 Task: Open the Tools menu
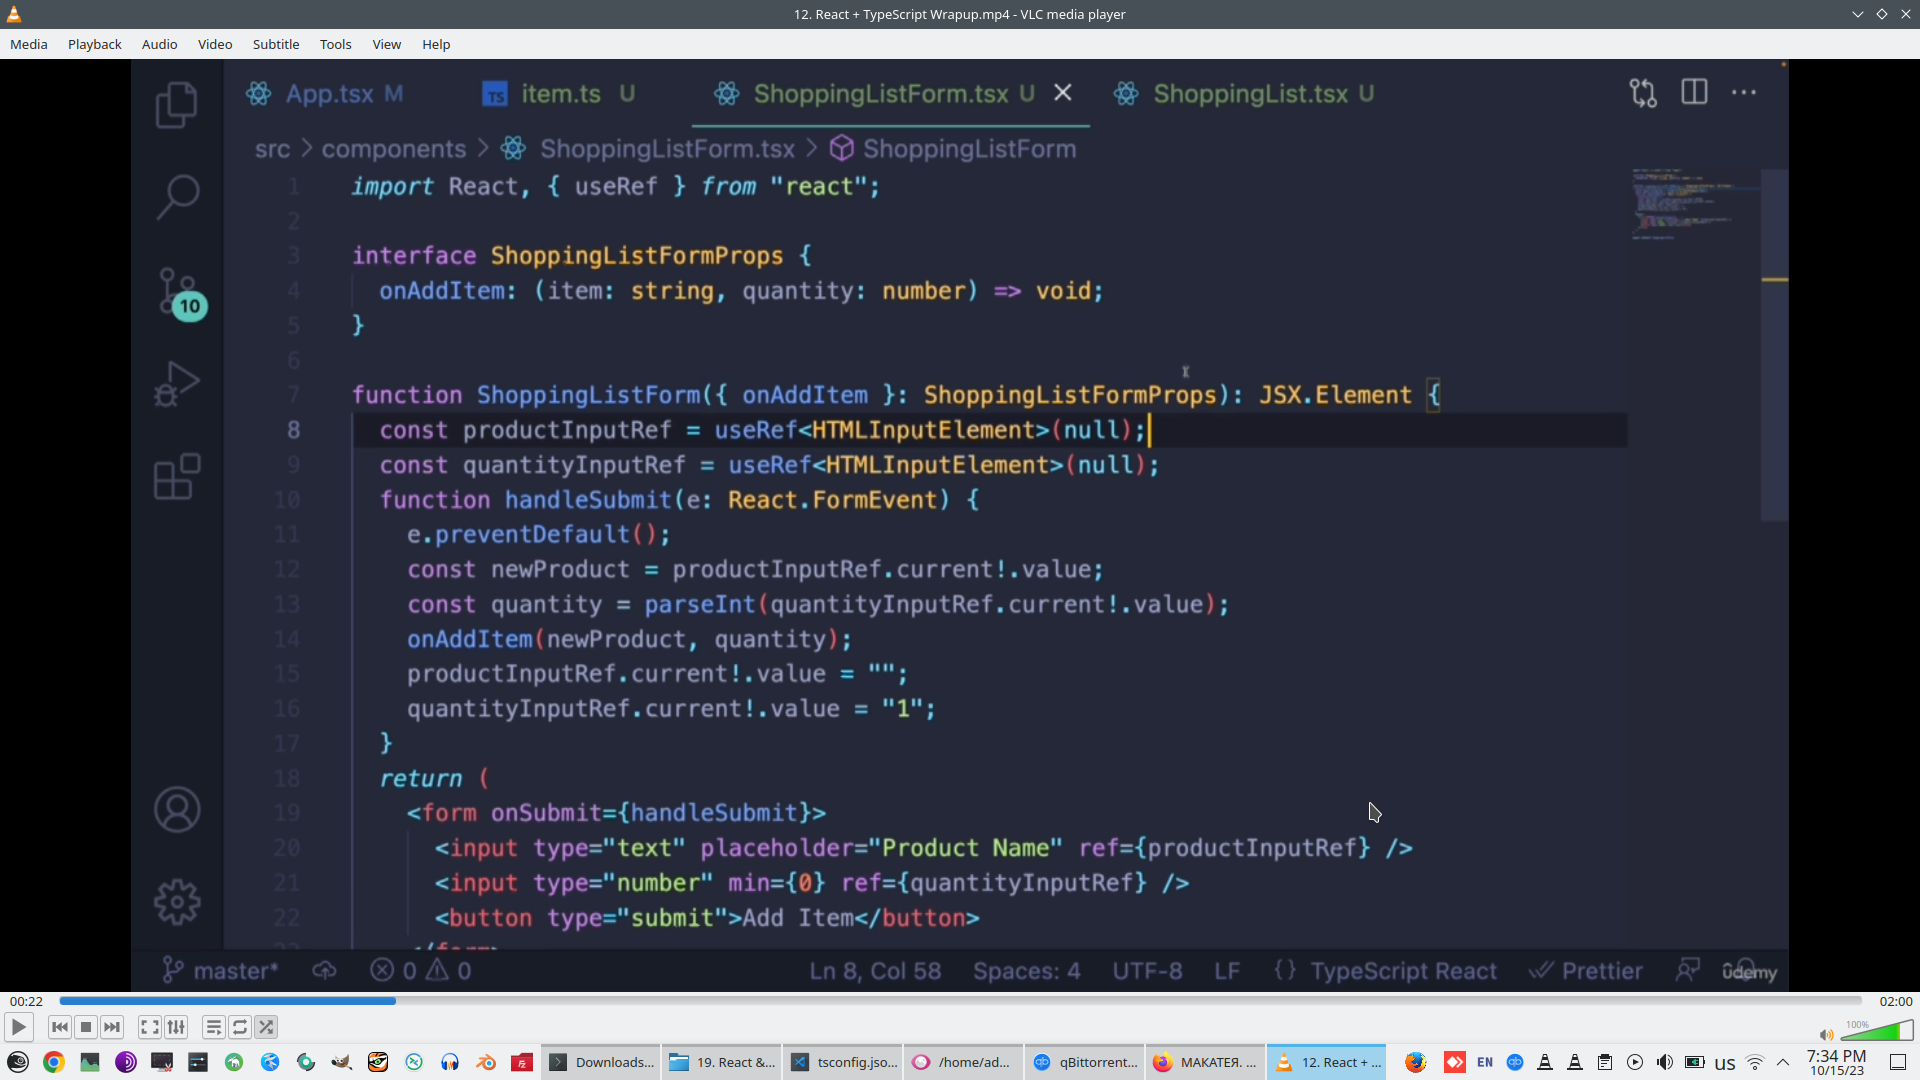coord(335,44)
